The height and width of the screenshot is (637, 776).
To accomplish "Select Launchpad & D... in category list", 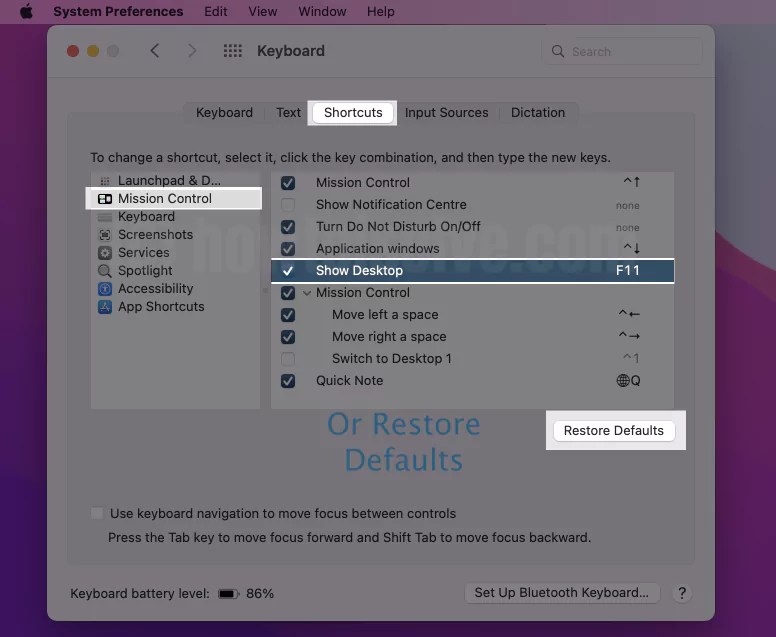I will (174, 181).
